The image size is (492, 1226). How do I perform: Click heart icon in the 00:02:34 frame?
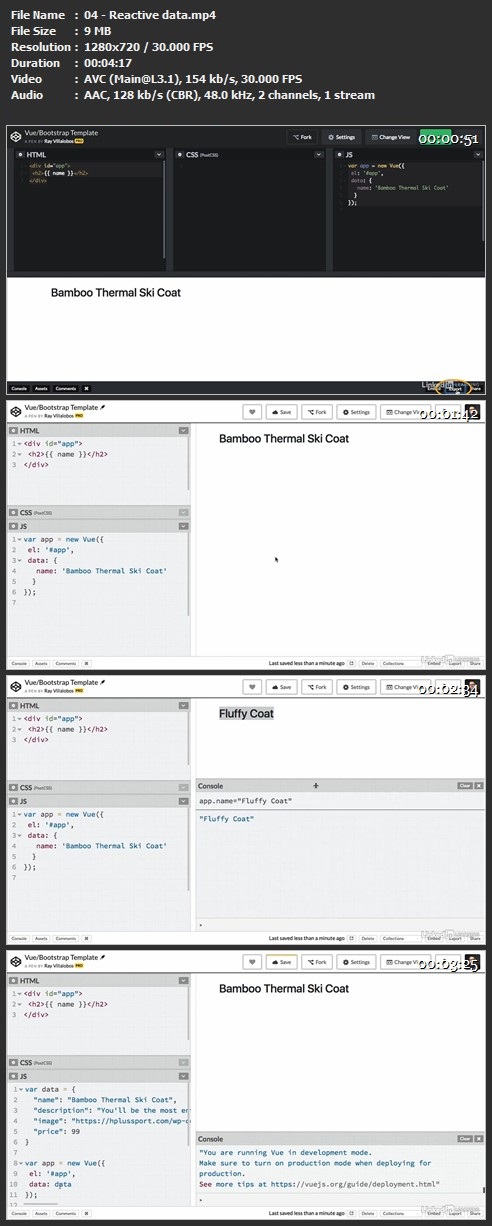pos(252,687)
